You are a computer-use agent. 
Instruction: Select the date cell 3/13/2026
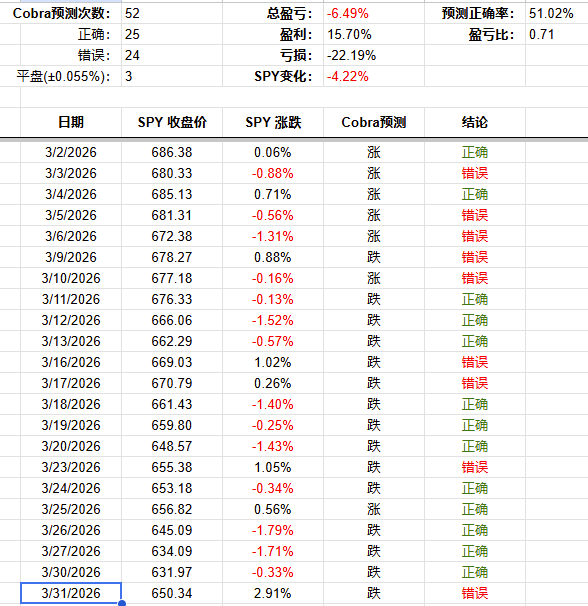(71, 341)
